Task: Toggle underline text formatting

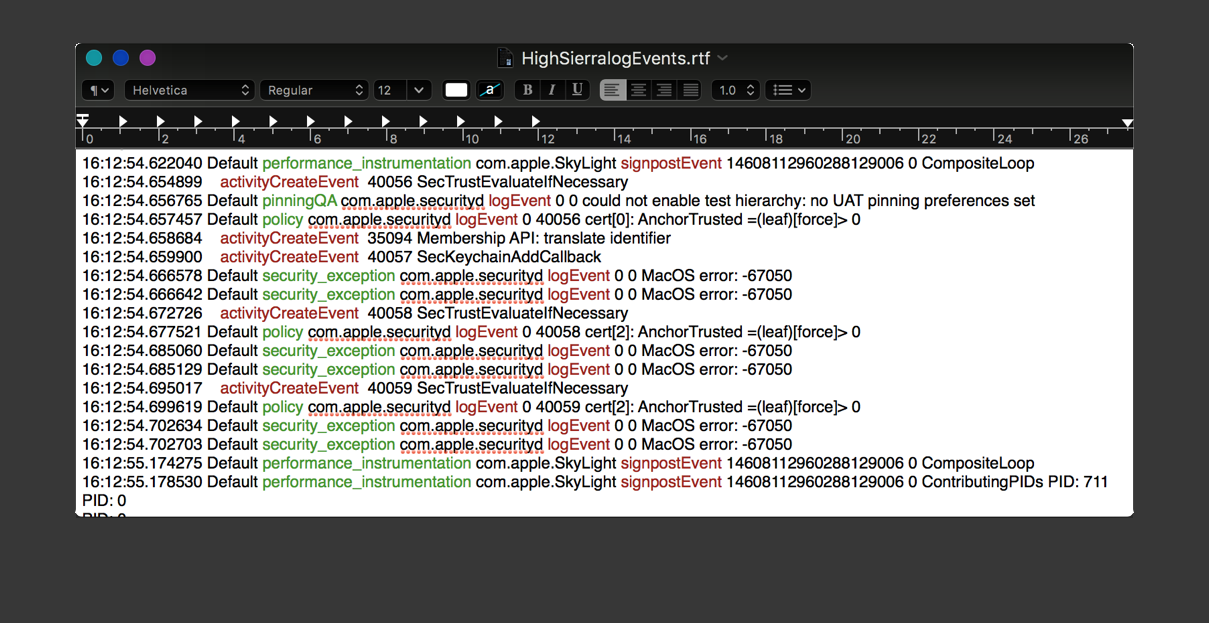Action: click(x=577, y=90)
